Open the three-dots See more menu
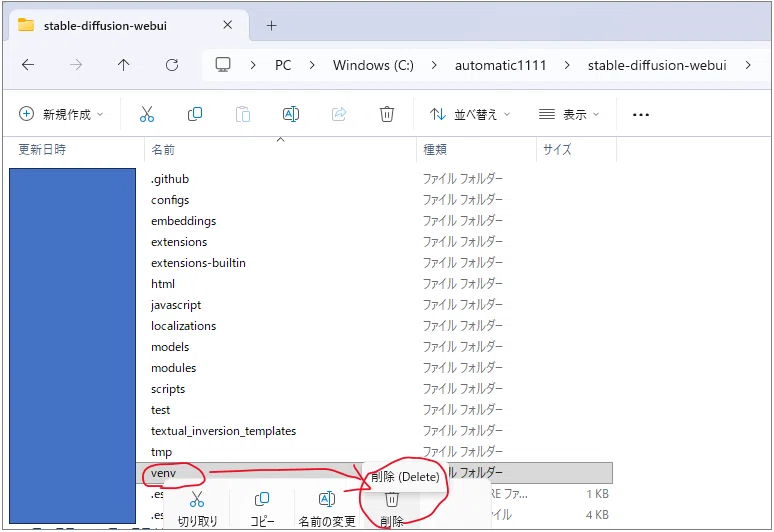The height and width of the screenshot is (532, 774). [x=641, y=114]
